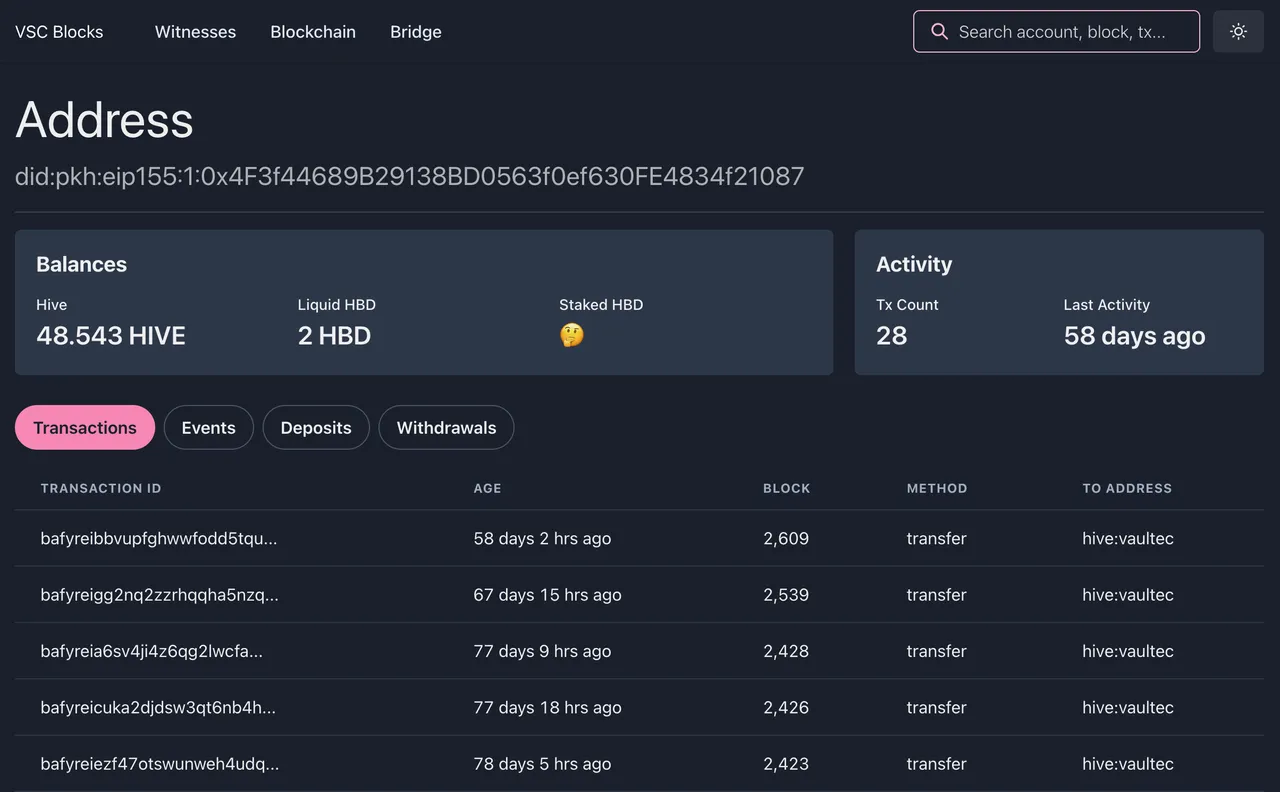1280x792 pixels.
Task: Click the 78 days 5 hrs ago age cell
Action: click(x=542, y=764)
